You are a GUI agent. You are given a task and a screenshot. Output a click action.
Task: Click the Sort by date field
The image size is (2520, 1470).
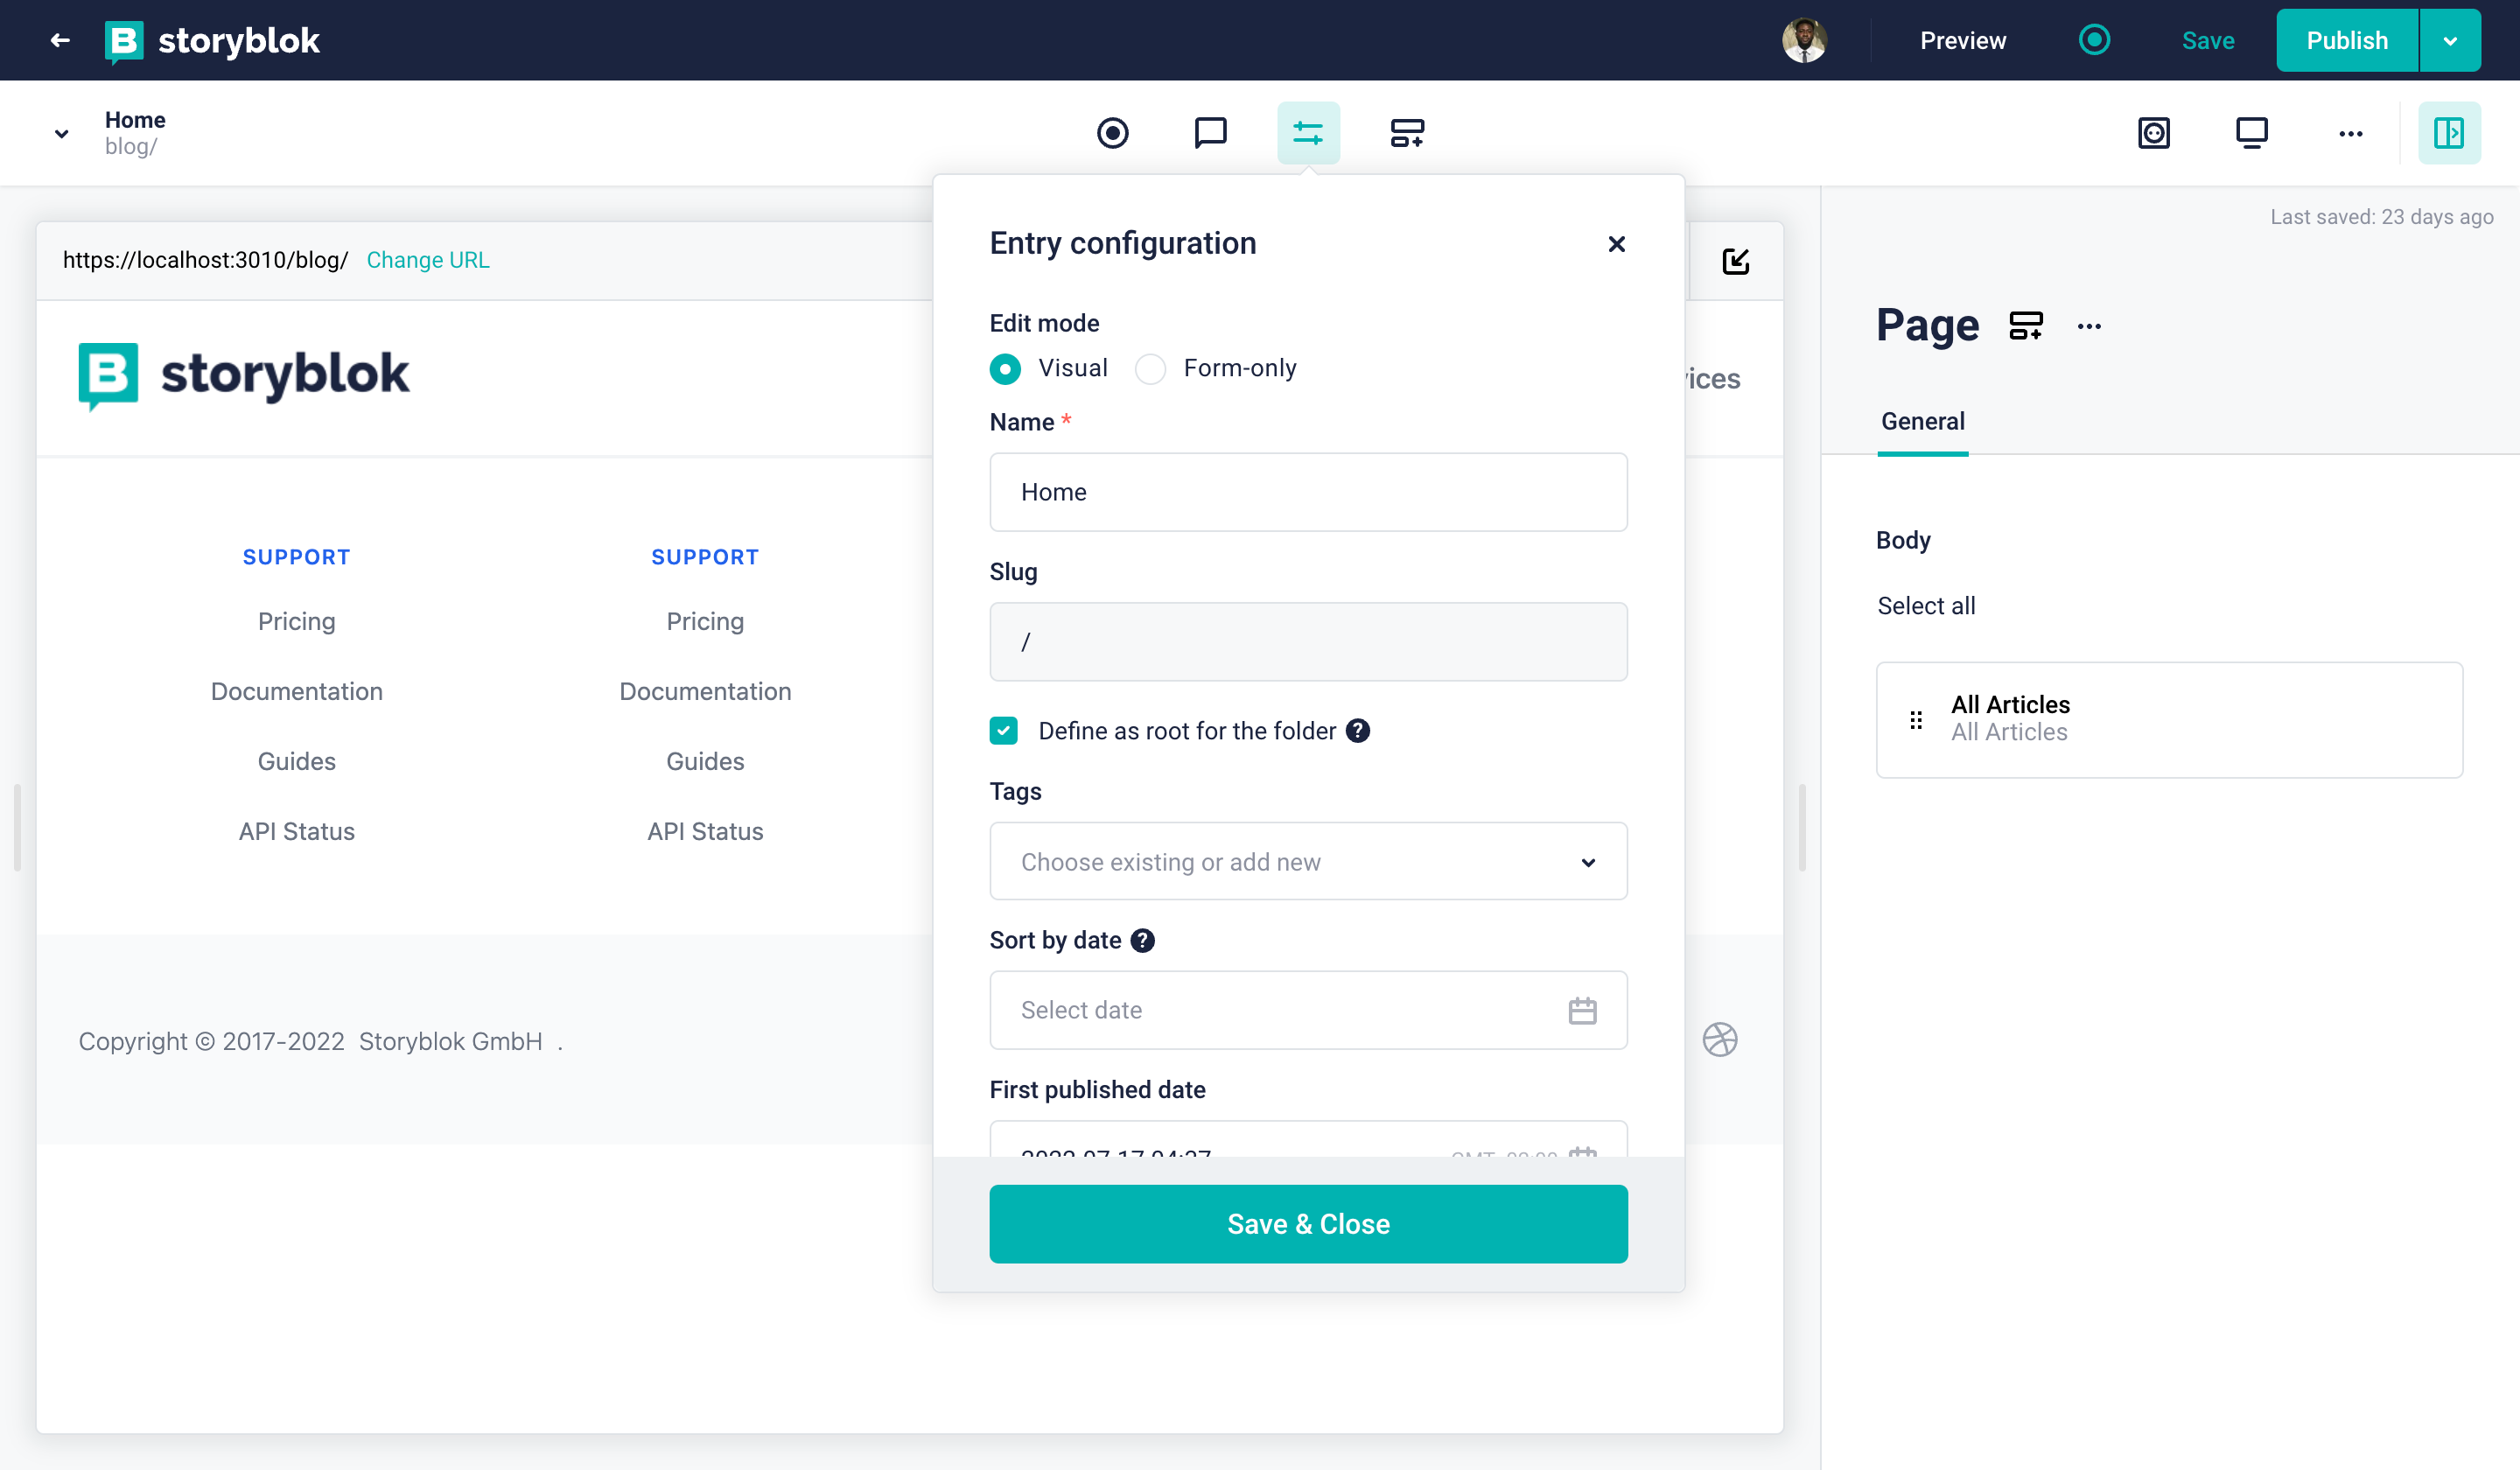[1308, 1010]
